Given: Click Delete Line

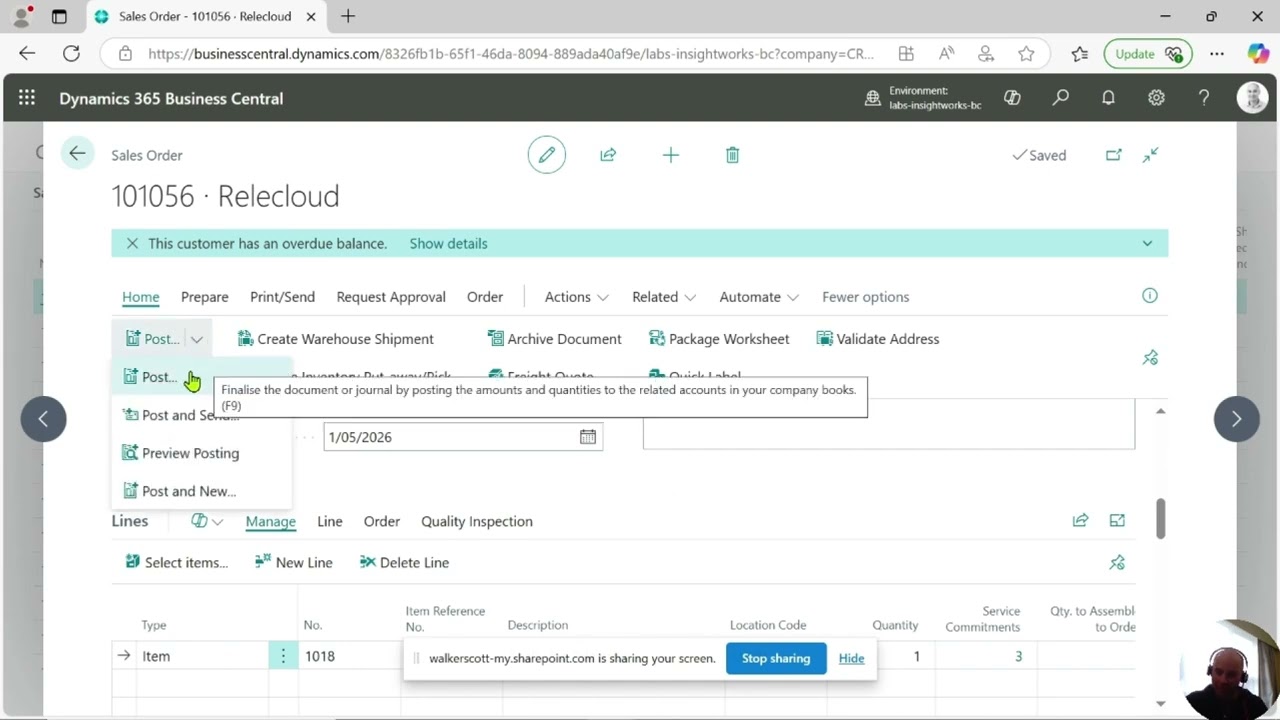Looking at the screenshot, I should click(x=404, y=562).
